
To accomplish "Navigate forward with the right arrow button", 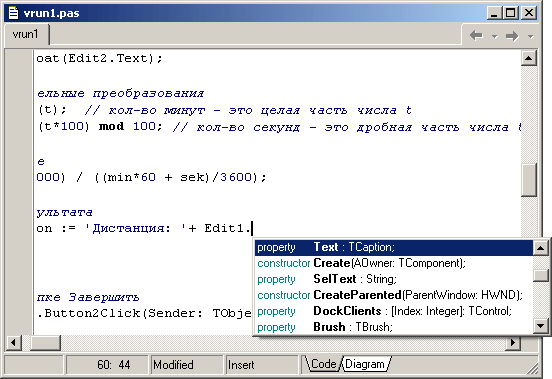I will (512, 36).
